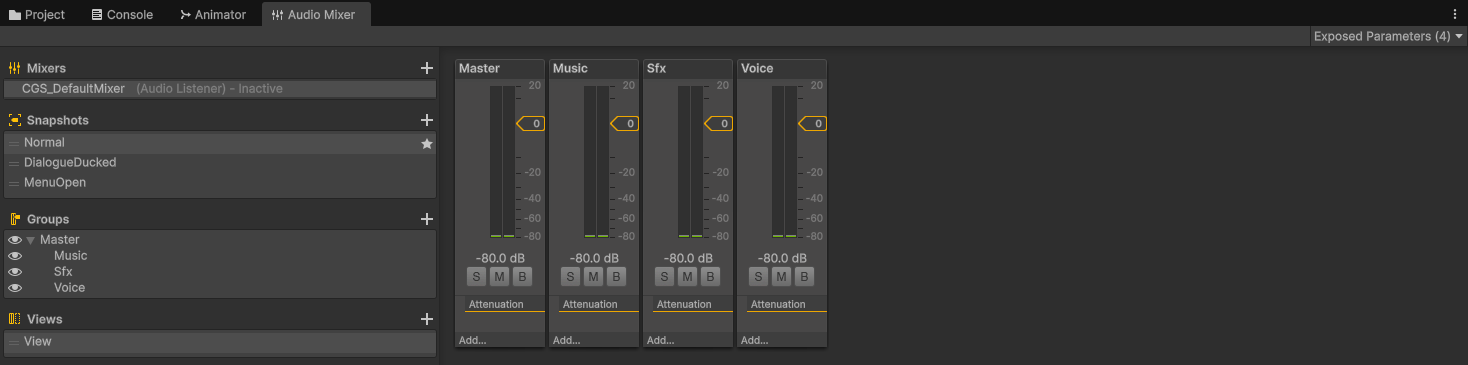Select the CGS_DefaultMixer mixer
This screenshot has height=365, width=1468.
220,89
